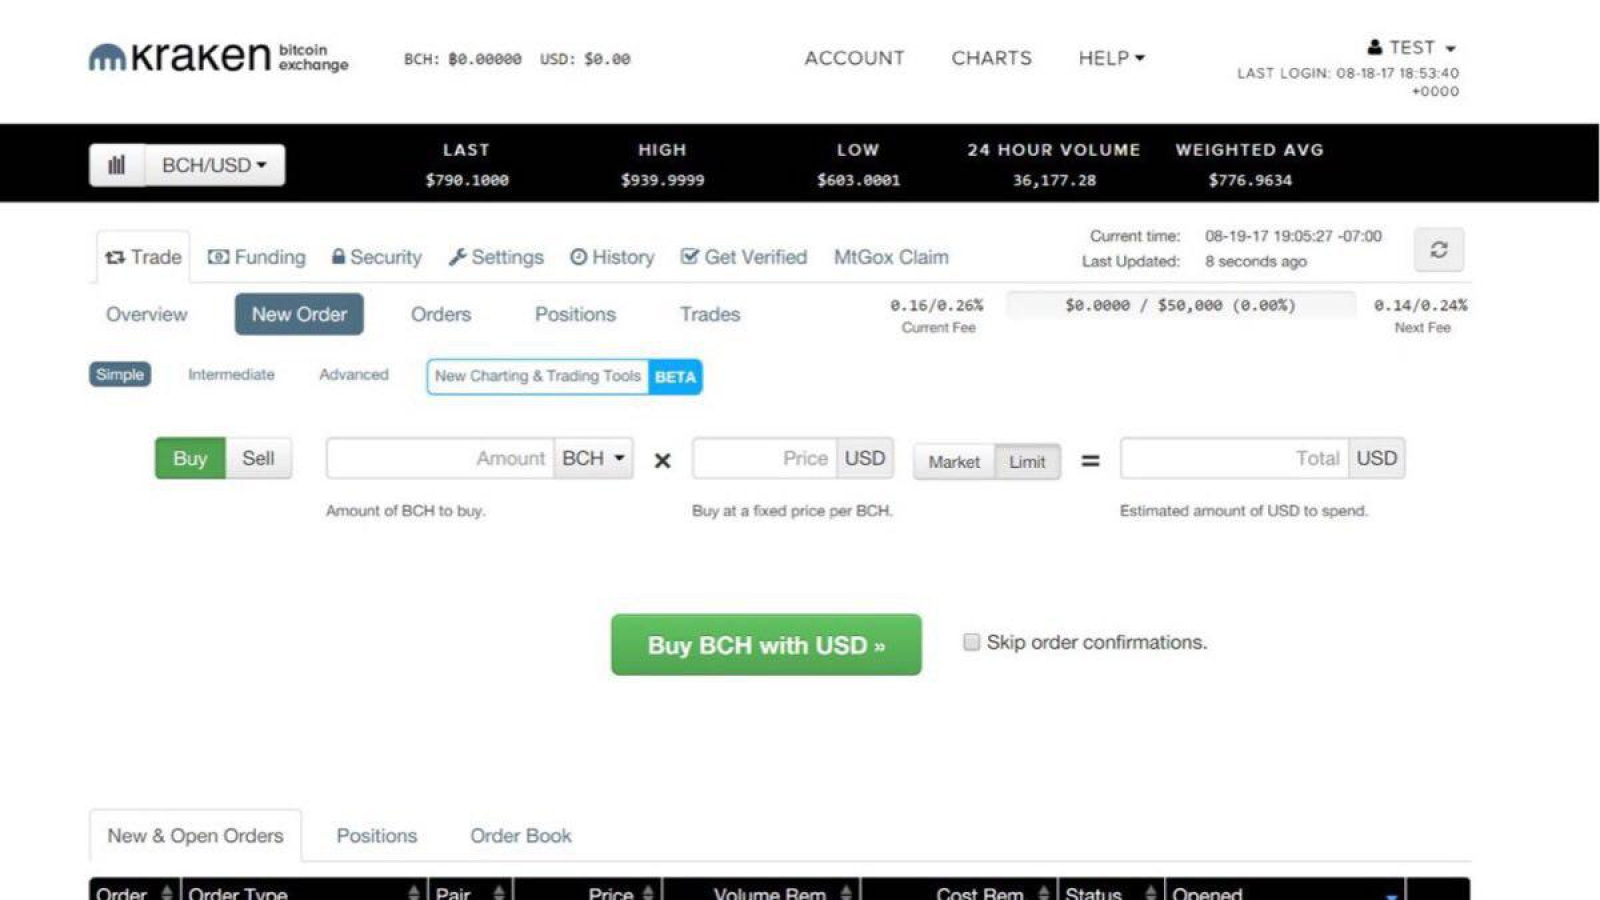Switch to Intermediate order form mode
Image resolution: width=1600 pixels, height=900 pixels.
pos(231,374)
